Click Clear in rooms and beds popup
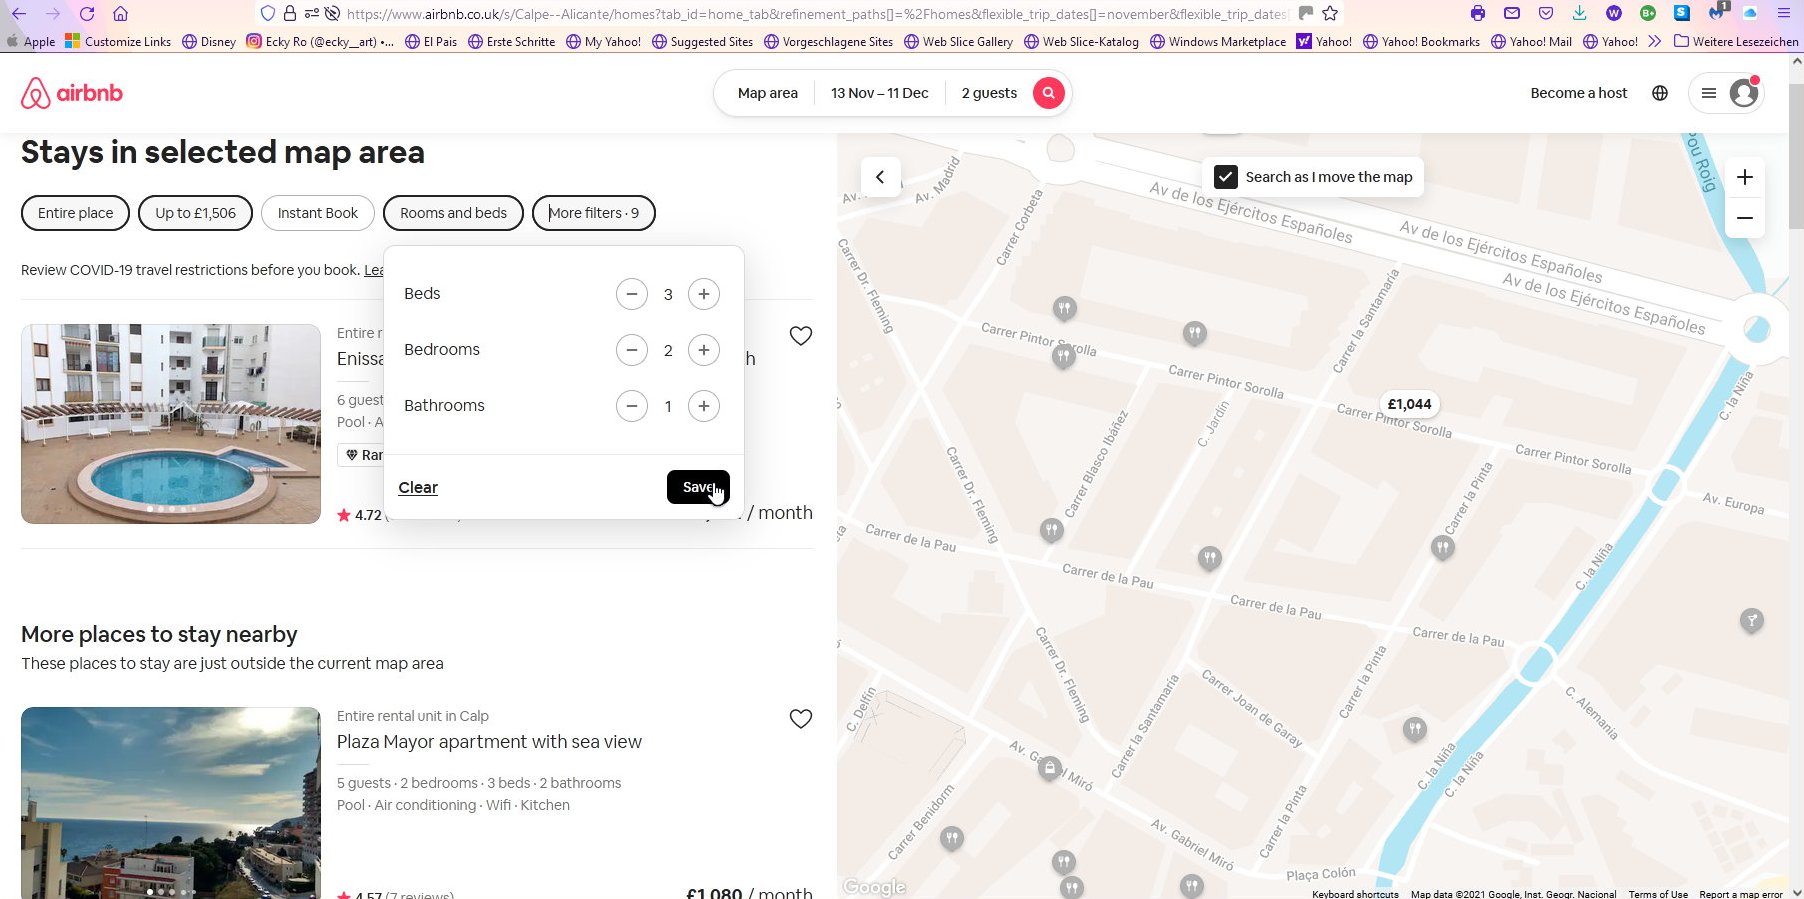 click(x=418, y=488)
